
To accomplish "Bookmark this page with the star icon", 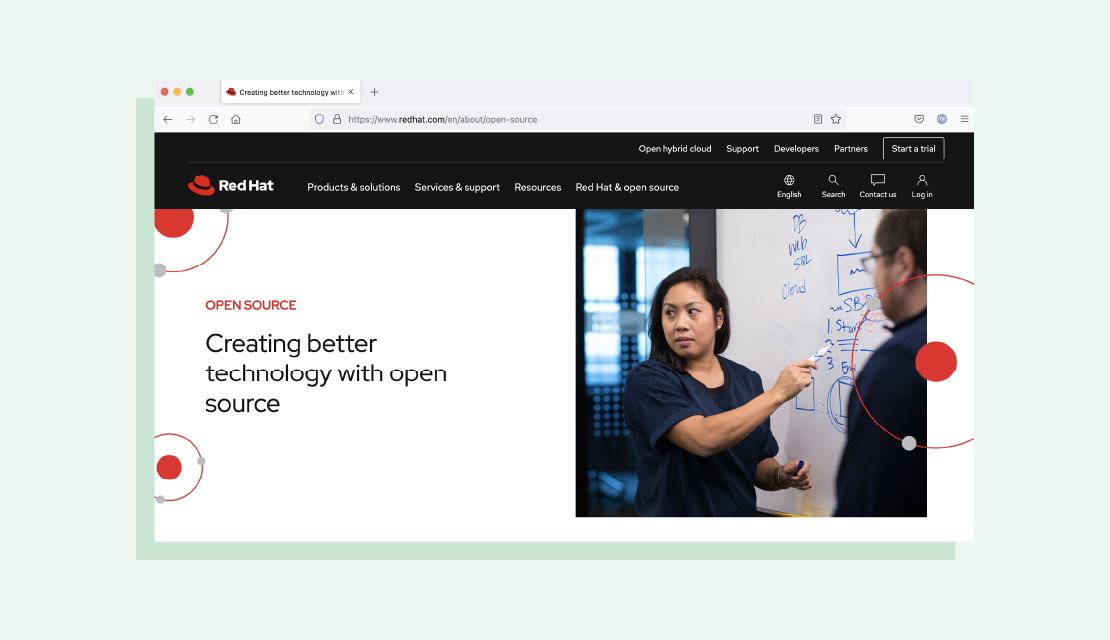I will pyautogui.click(x=836, y=119).
